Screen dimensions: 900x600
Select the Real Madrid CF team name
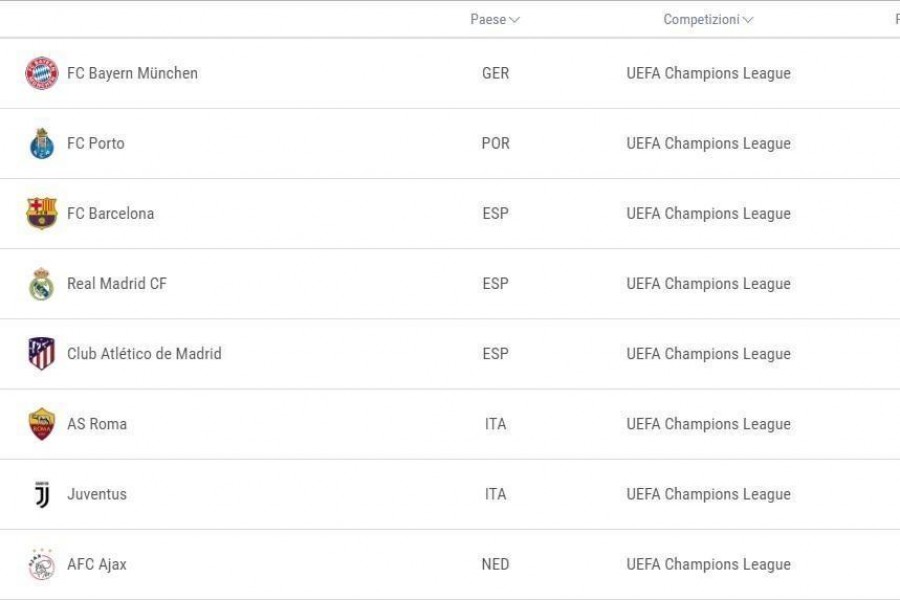tap(117, 284)
